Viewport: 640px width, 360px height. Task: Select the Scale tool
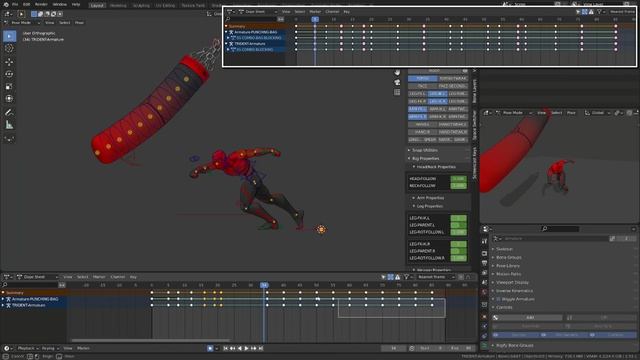coord(9,87)
